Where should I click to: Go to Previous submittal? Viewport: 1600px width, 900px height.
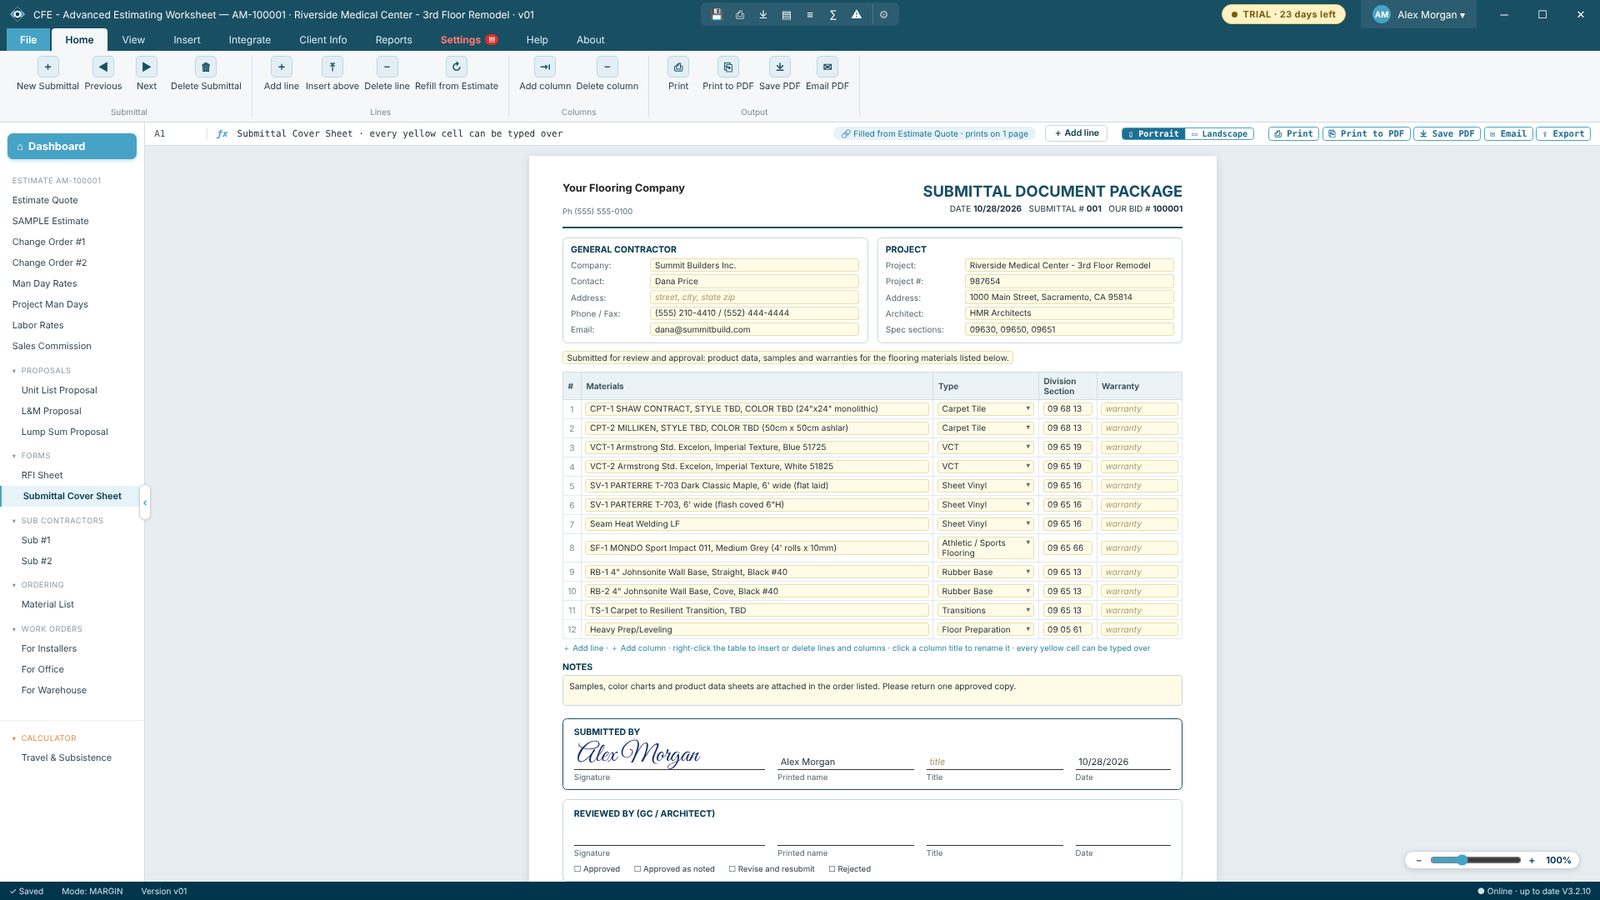pos(103,67)
